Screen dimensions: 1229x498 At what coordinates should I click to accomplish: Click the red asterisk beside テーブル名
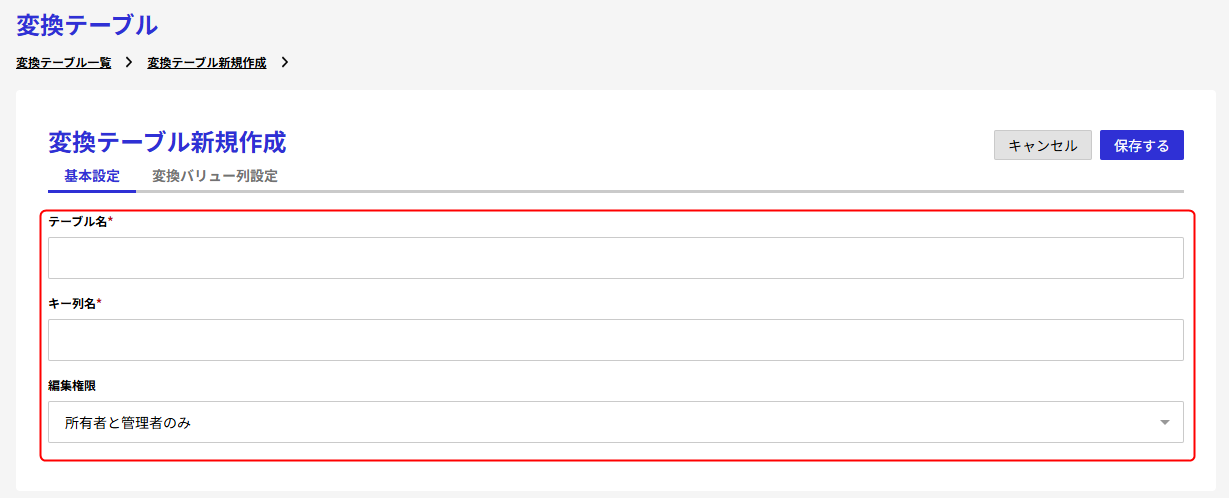(x=110, y=220)
